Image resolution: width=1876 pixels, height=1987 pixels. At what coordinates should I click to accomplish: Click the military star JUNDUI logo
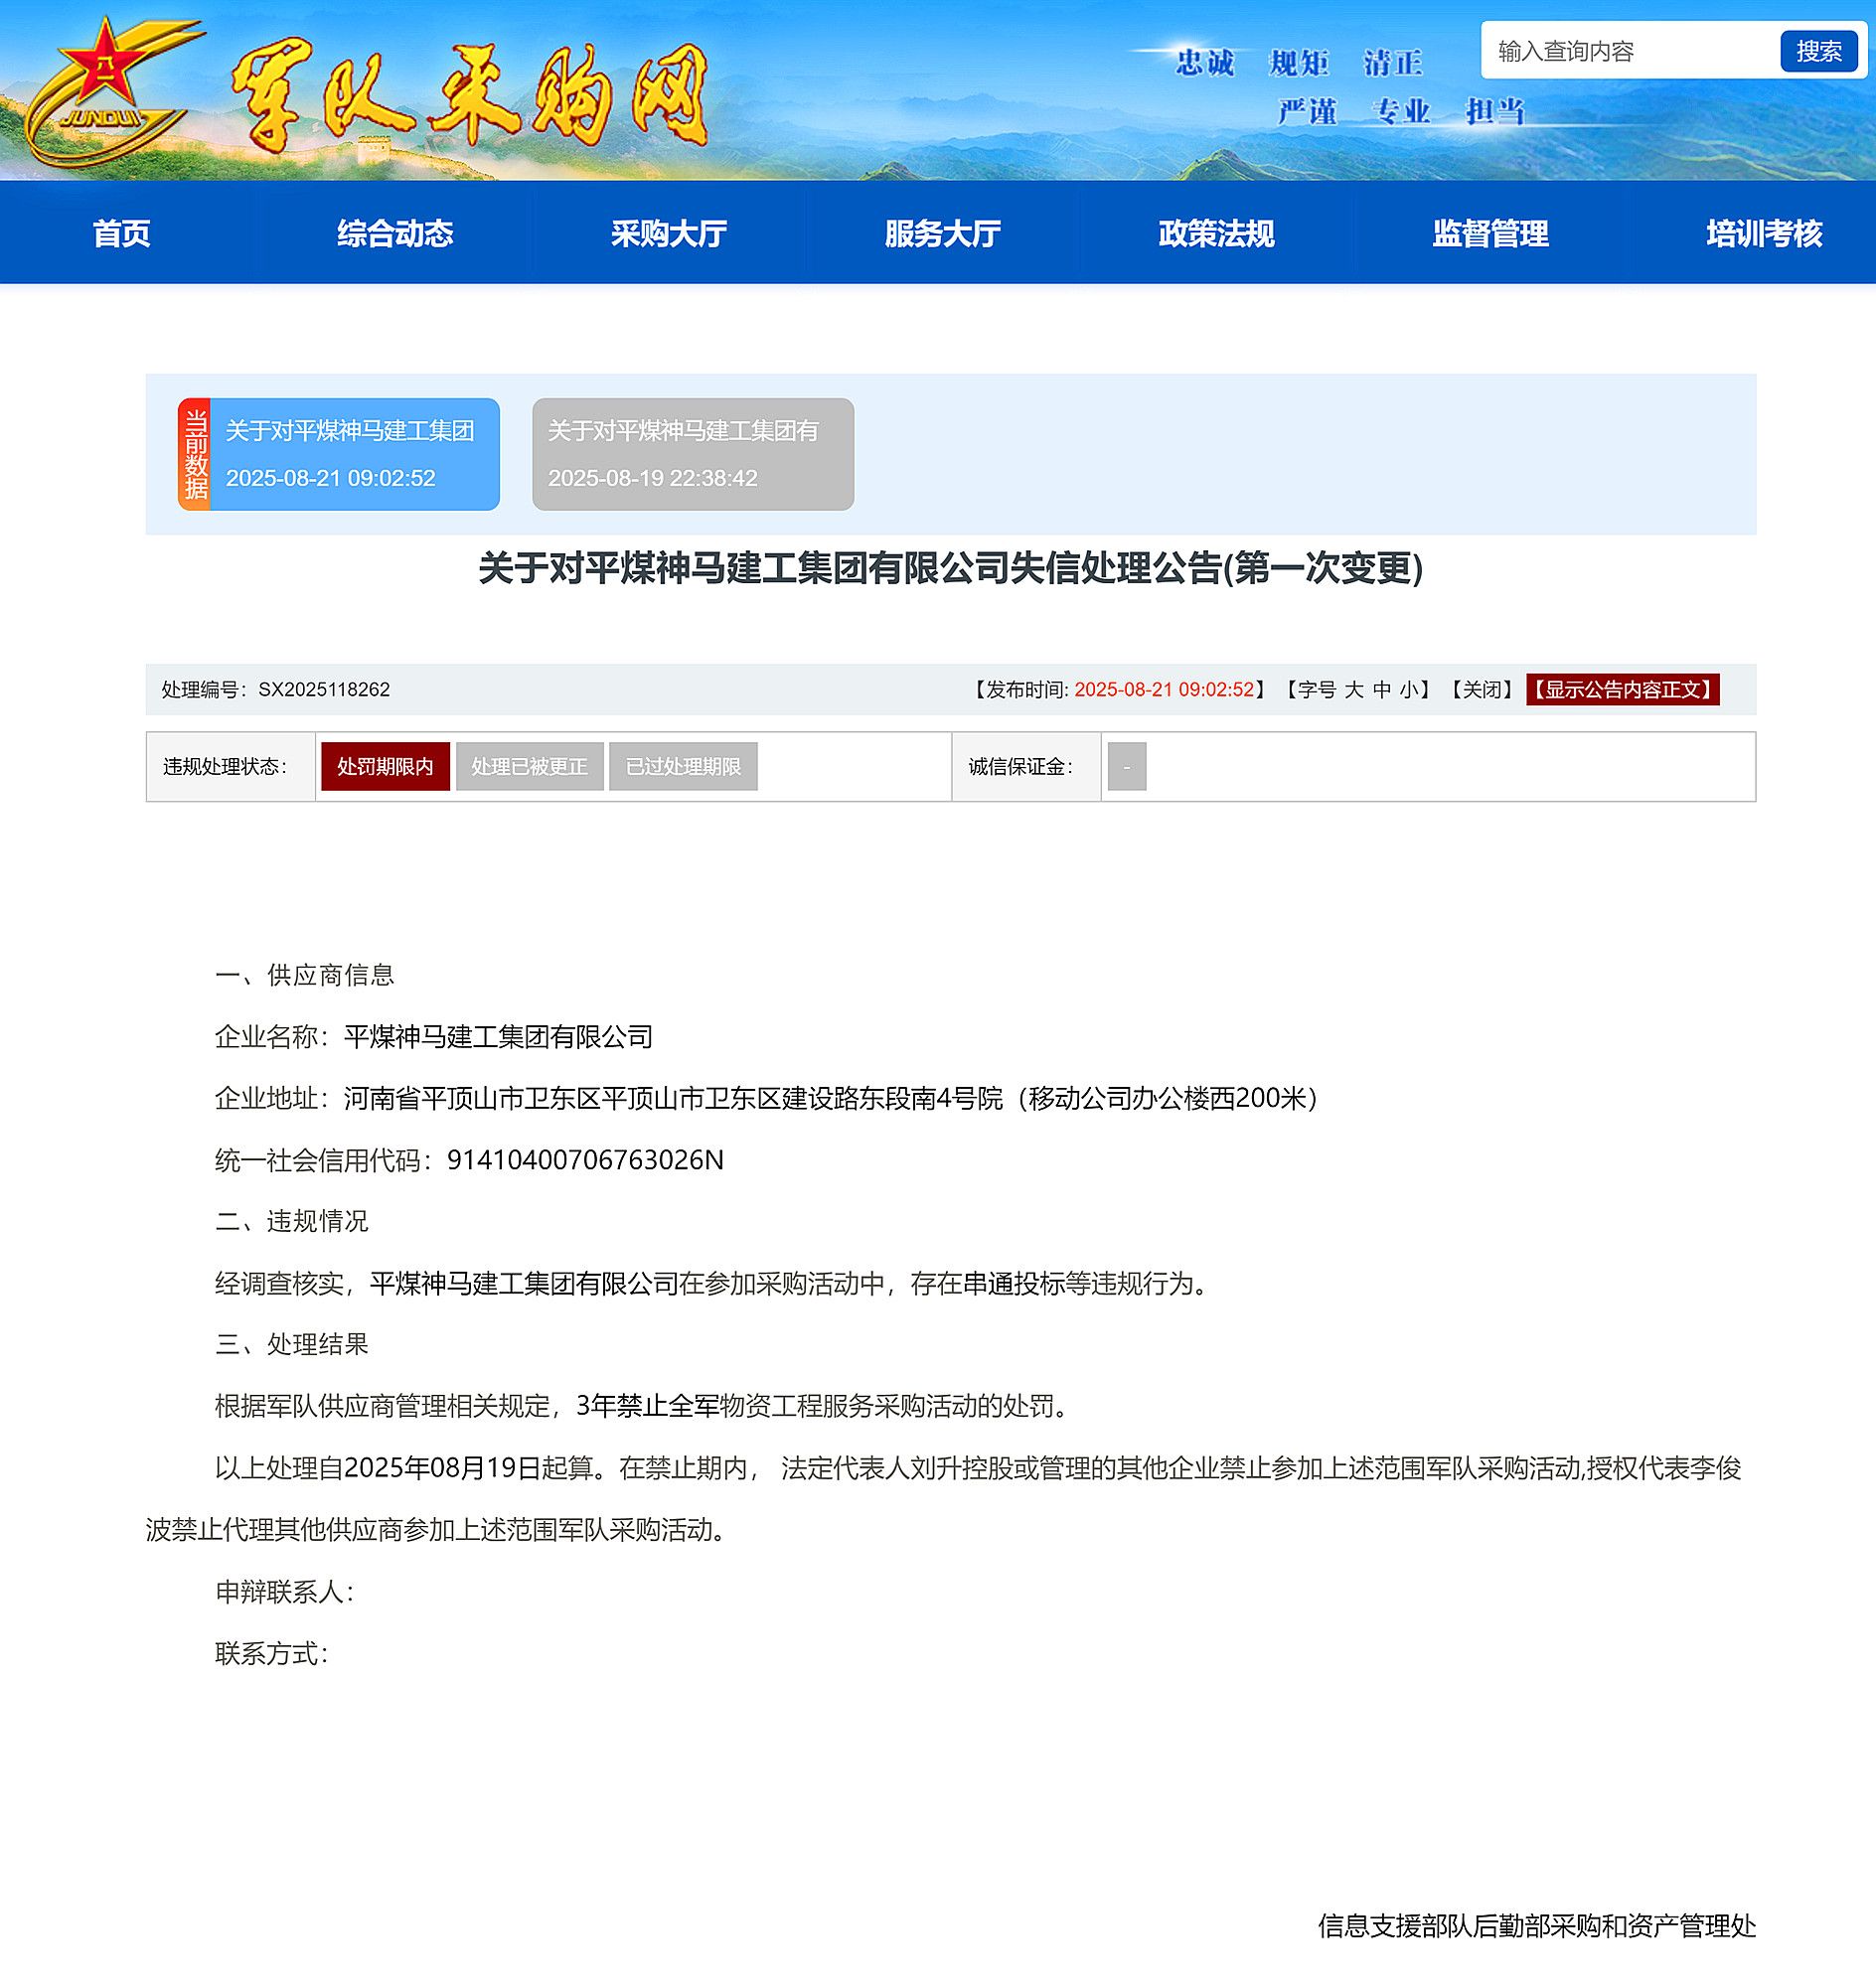(113, 93)
